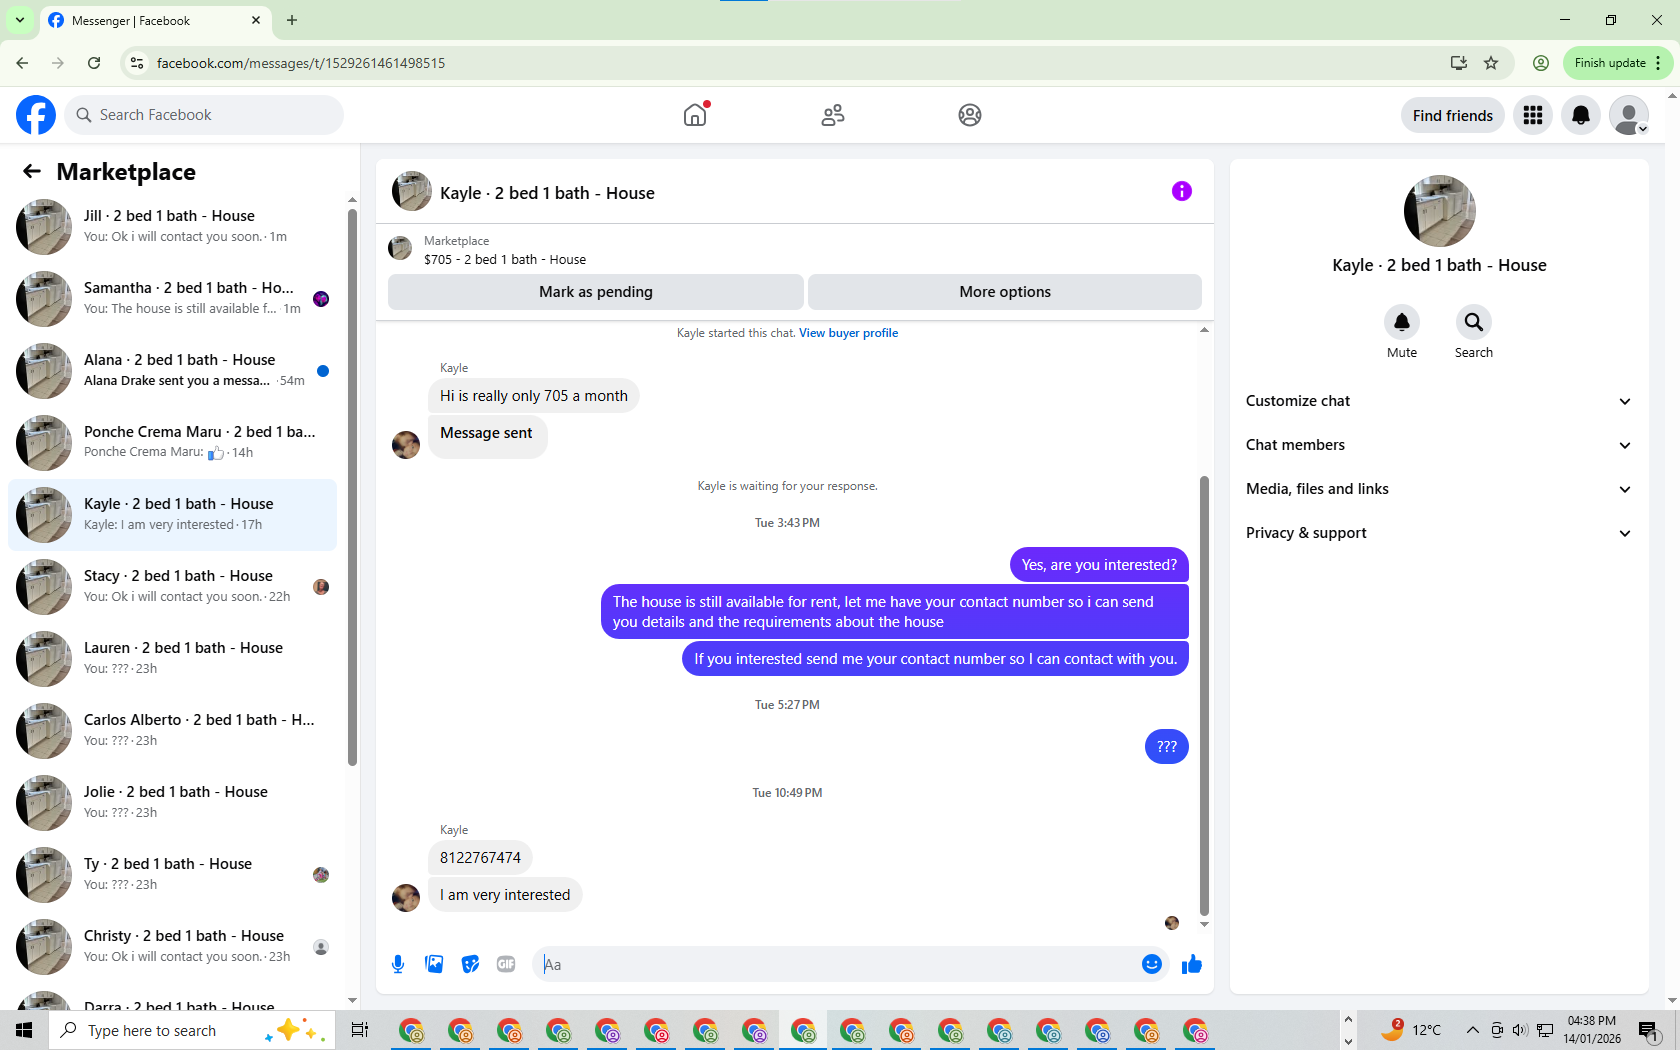Open the account profile avatar menu
This screenshot has height=1050, width=1680.
tap(1629, 116)
